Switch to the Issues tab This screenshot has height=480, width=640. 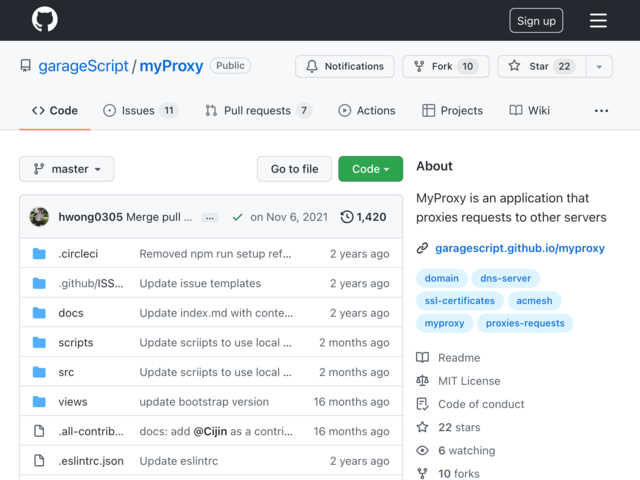click(141, 111)
